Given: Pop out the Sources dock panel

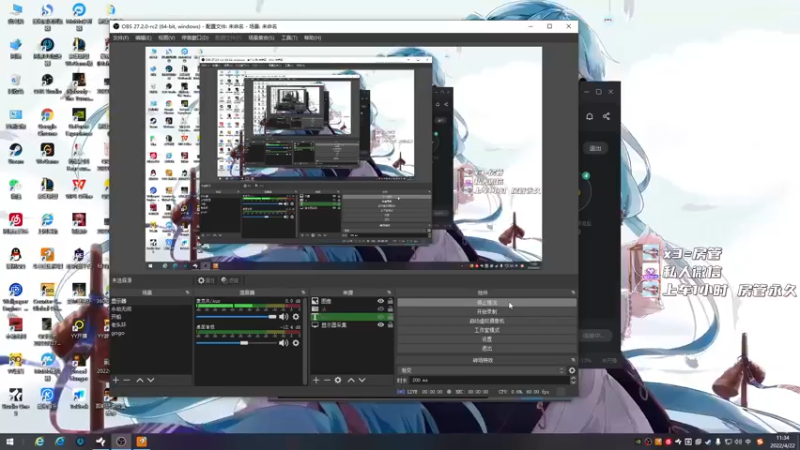Looking at the screenshot, I should coord(389,292).
